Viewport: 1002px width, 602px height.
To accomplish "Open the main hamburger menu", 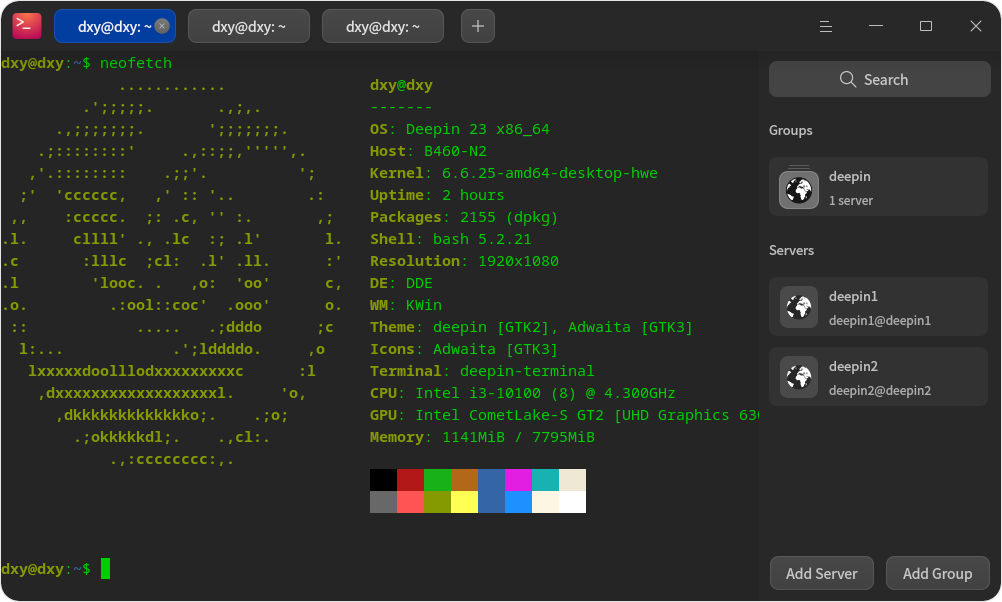I will [x=826, y=26].
